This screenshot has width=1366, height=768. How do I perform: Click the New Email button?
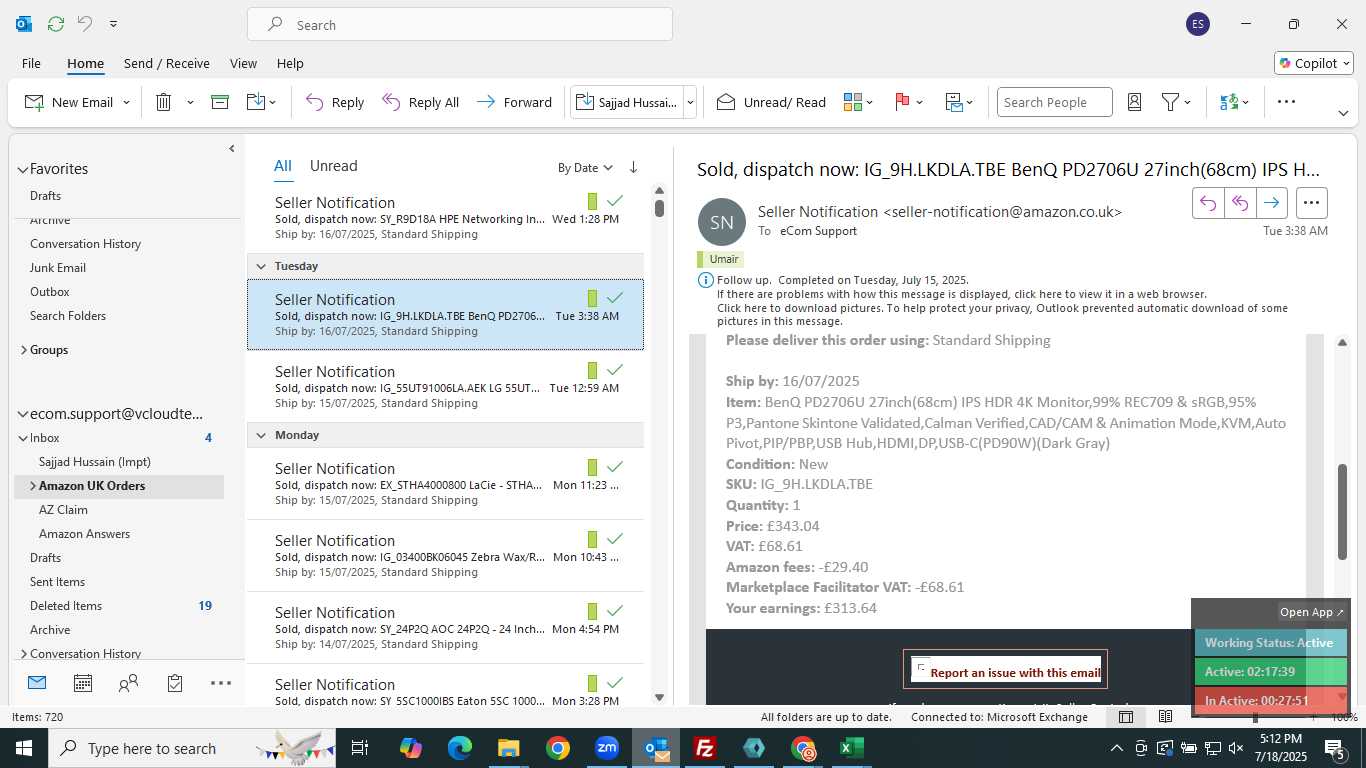68,102
